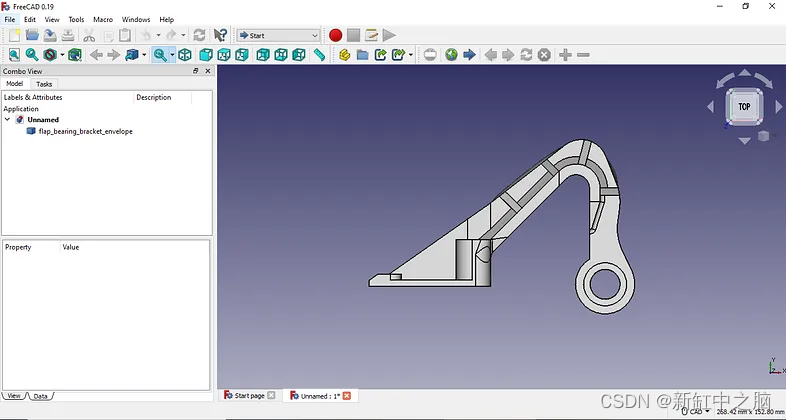This screenshot has height=420, width=786.
Task: Zoom in with the plus icon
Action: (565, 55)
